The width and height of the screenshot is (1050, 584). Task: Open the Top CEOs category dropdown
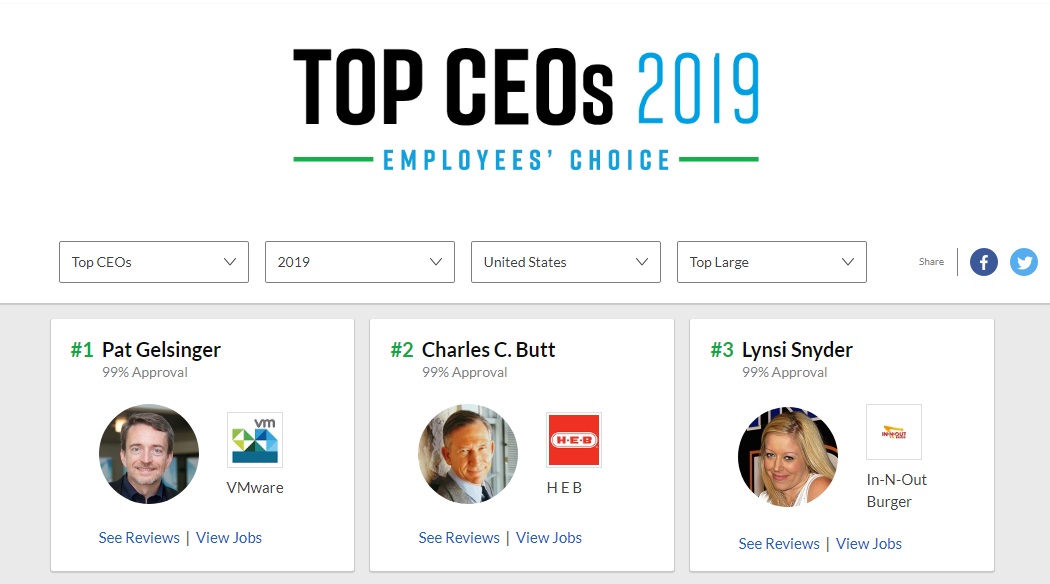pos(154,262)
